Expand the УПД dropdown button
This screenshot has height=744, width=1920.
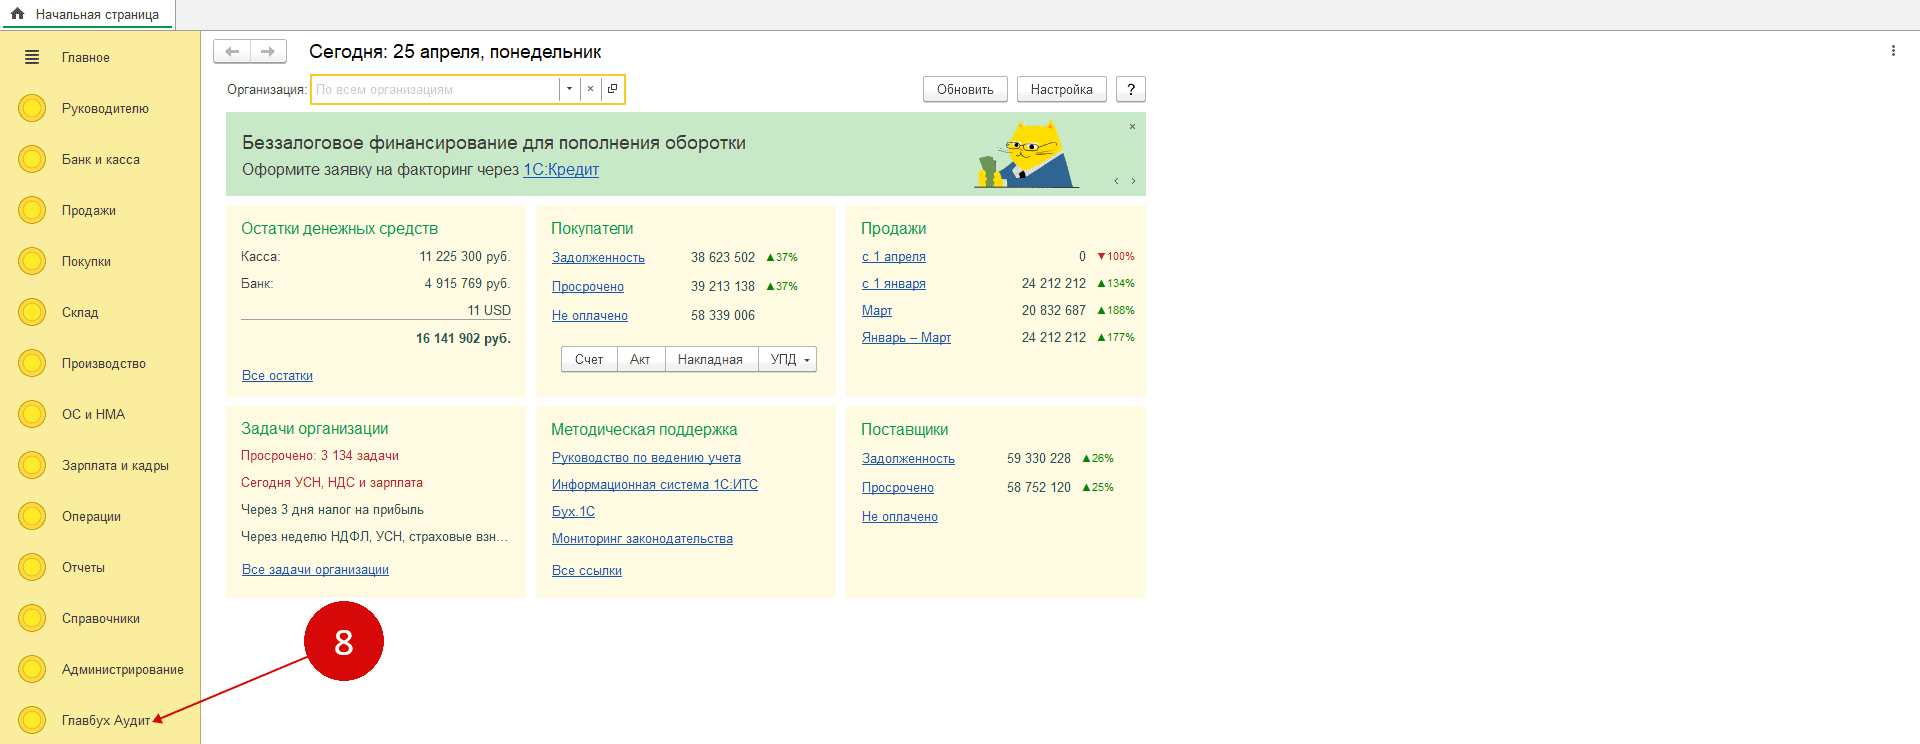(806, 360)
